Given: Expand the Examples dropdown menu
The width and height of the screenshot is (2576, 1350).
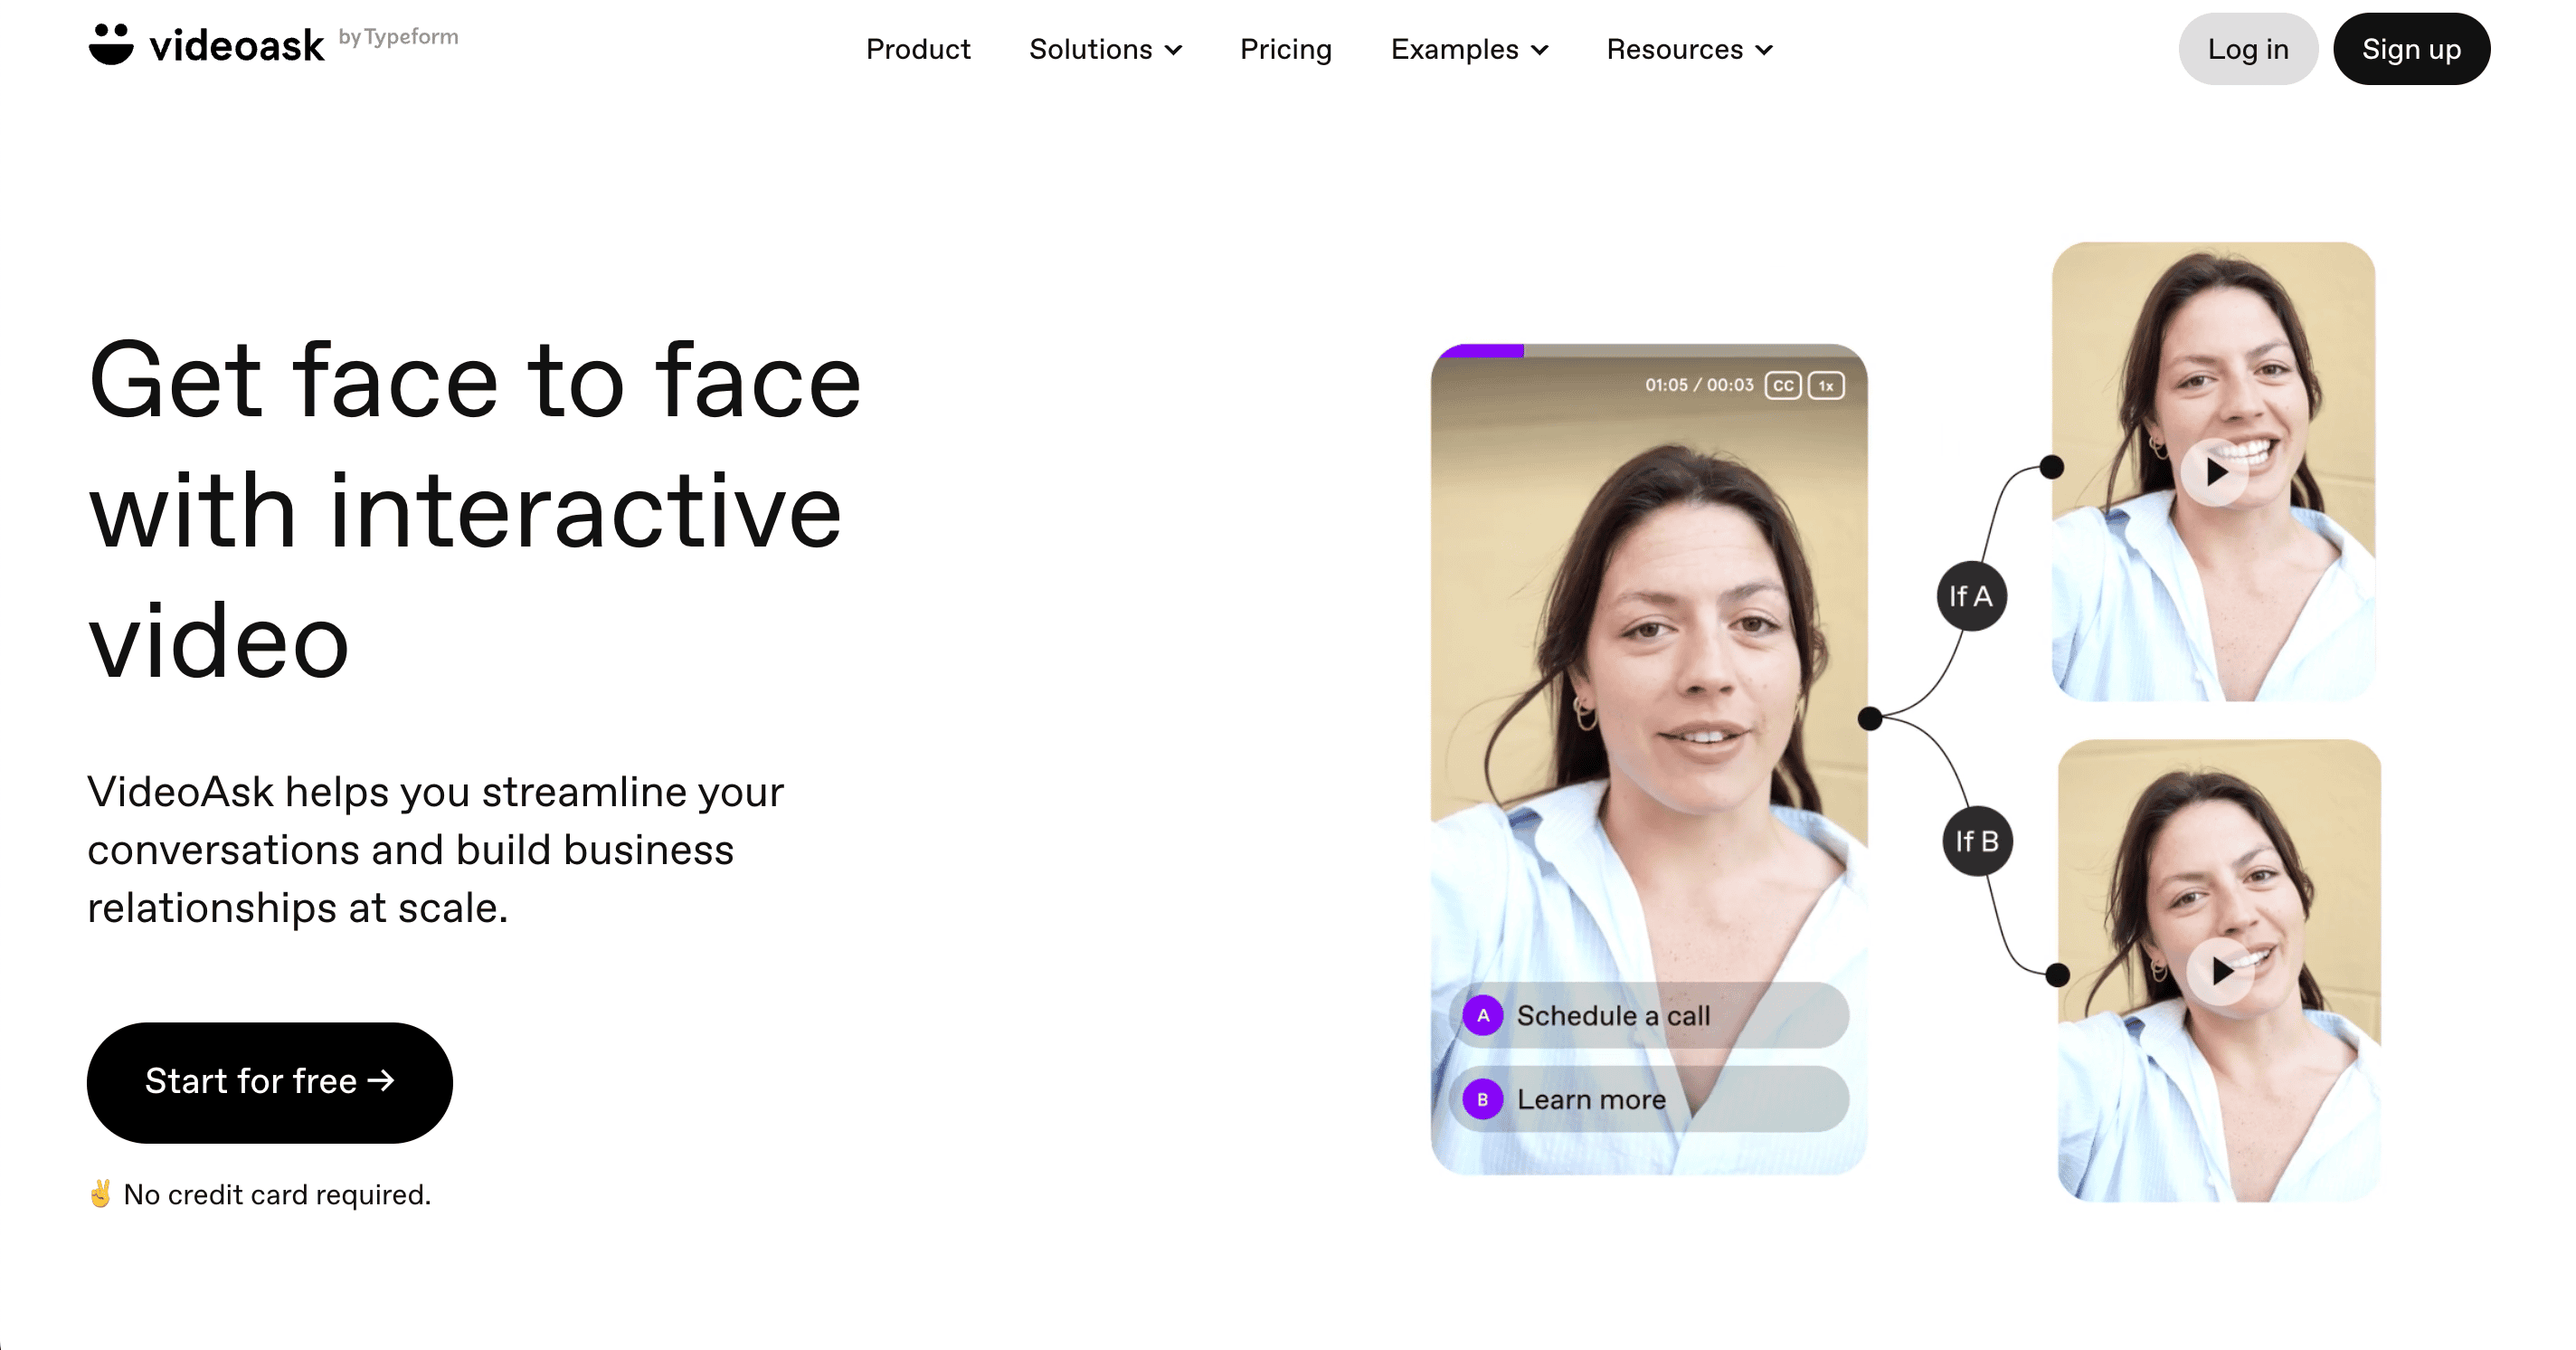Looking at the screenshot, I should (1469, 48).
